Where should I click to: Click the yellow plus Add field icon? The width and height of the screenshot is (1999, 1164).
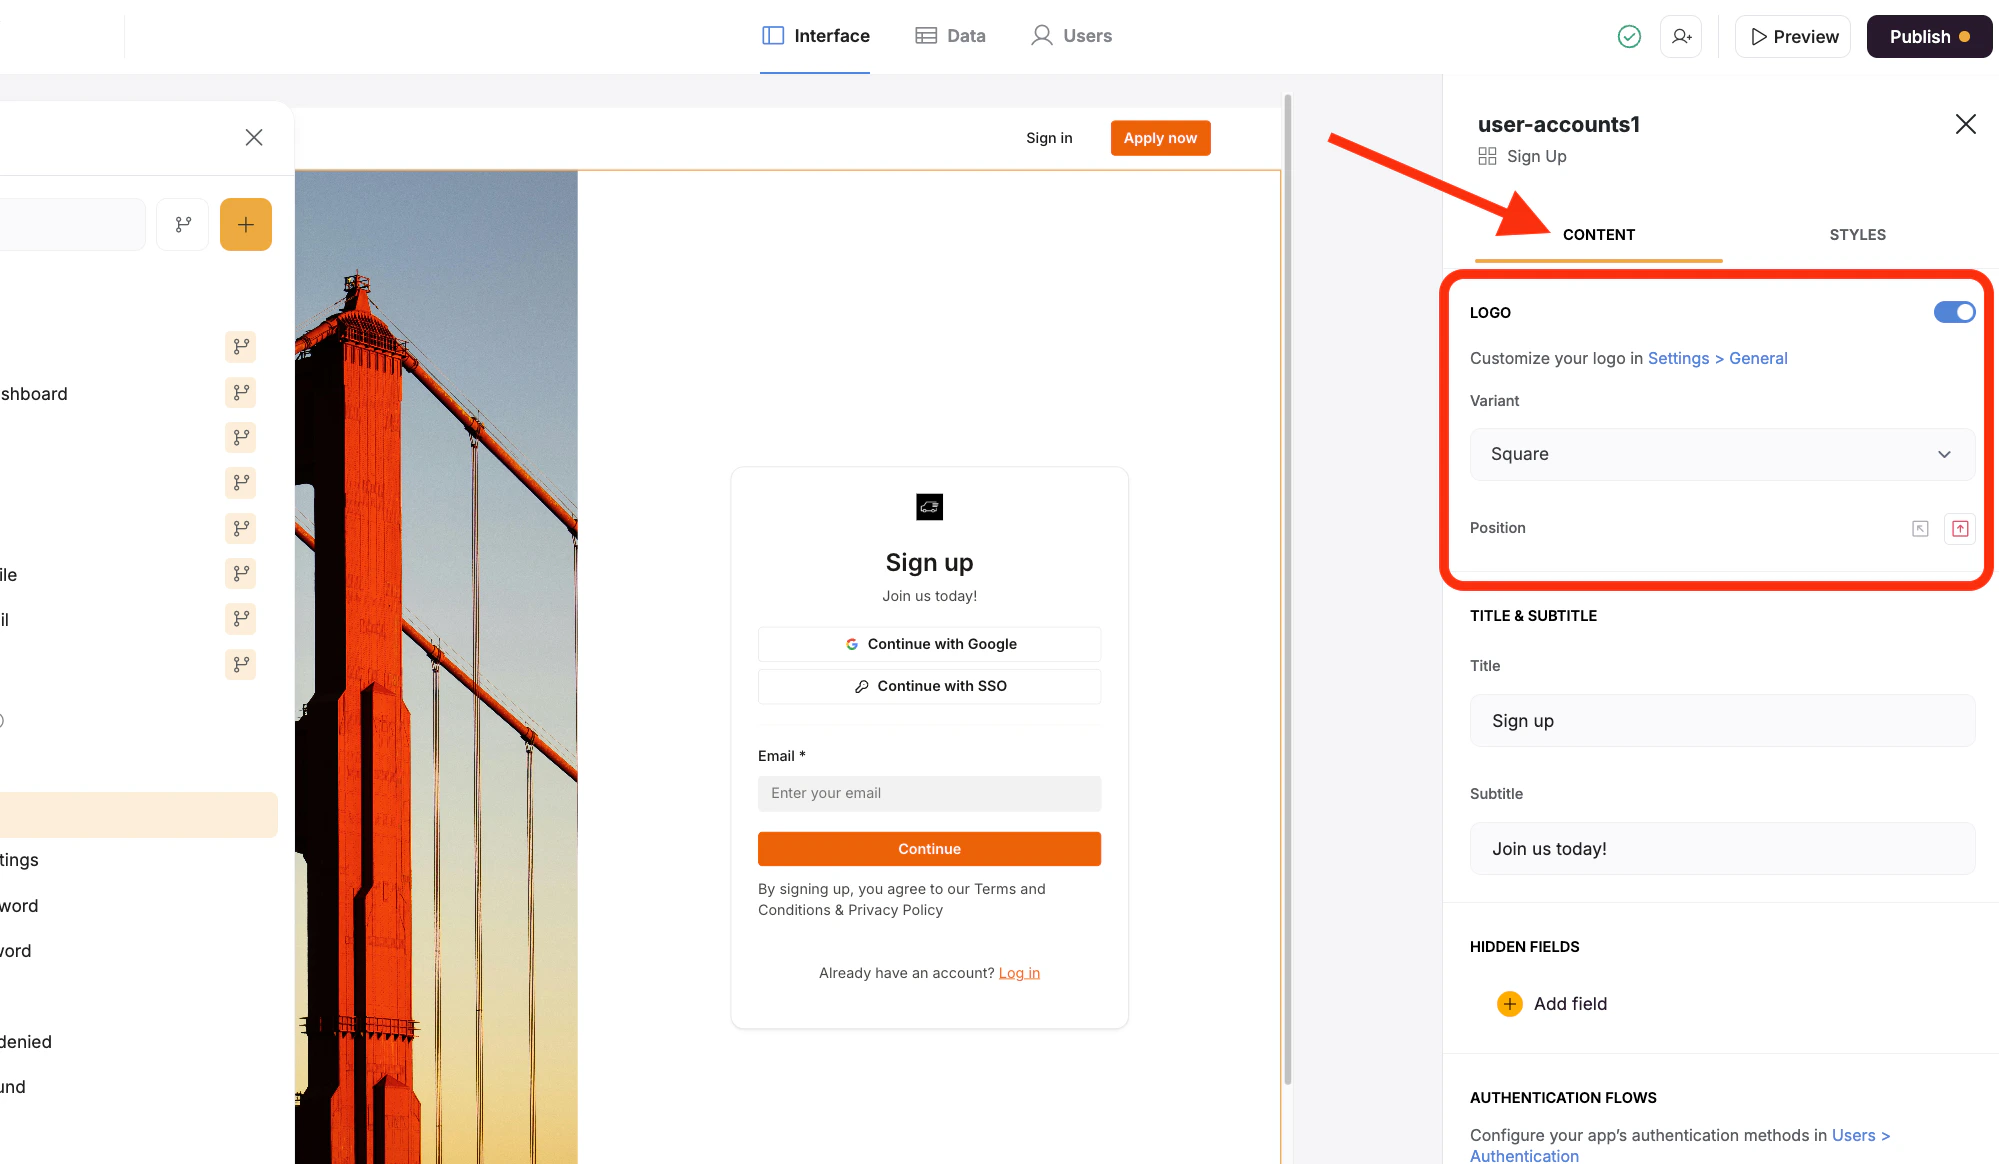click(x=1509, y=1004)
